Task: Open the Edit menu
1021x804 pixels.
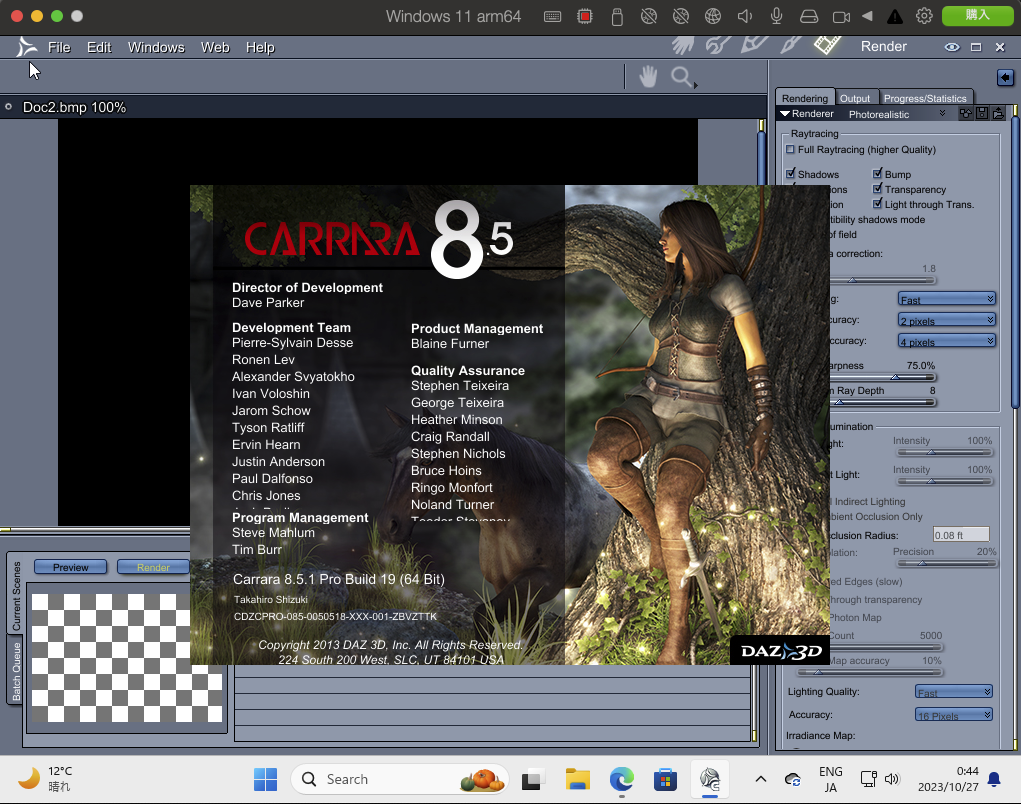Action: (x=99, y=48)
